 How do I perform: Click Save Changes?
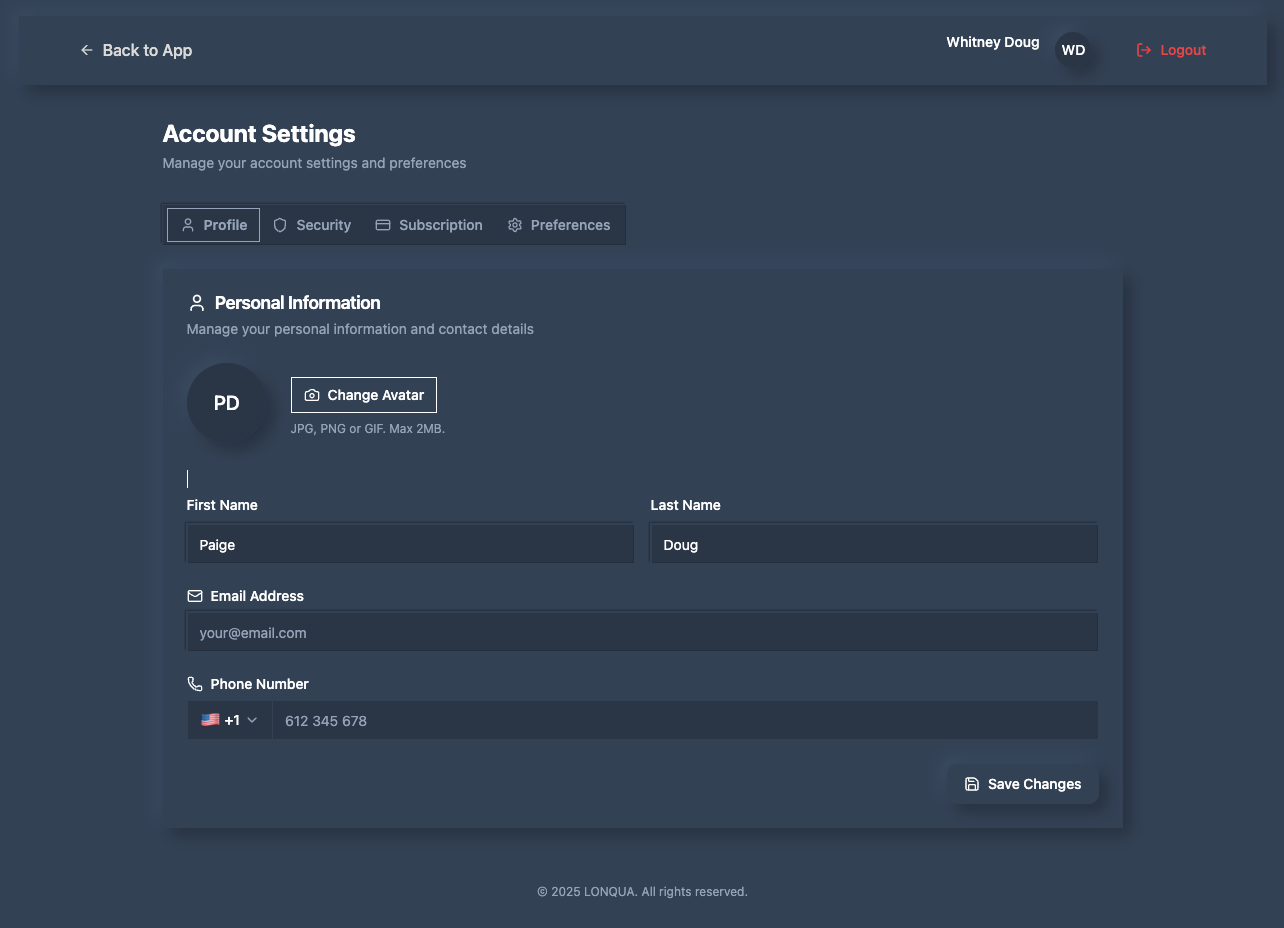1023,784
